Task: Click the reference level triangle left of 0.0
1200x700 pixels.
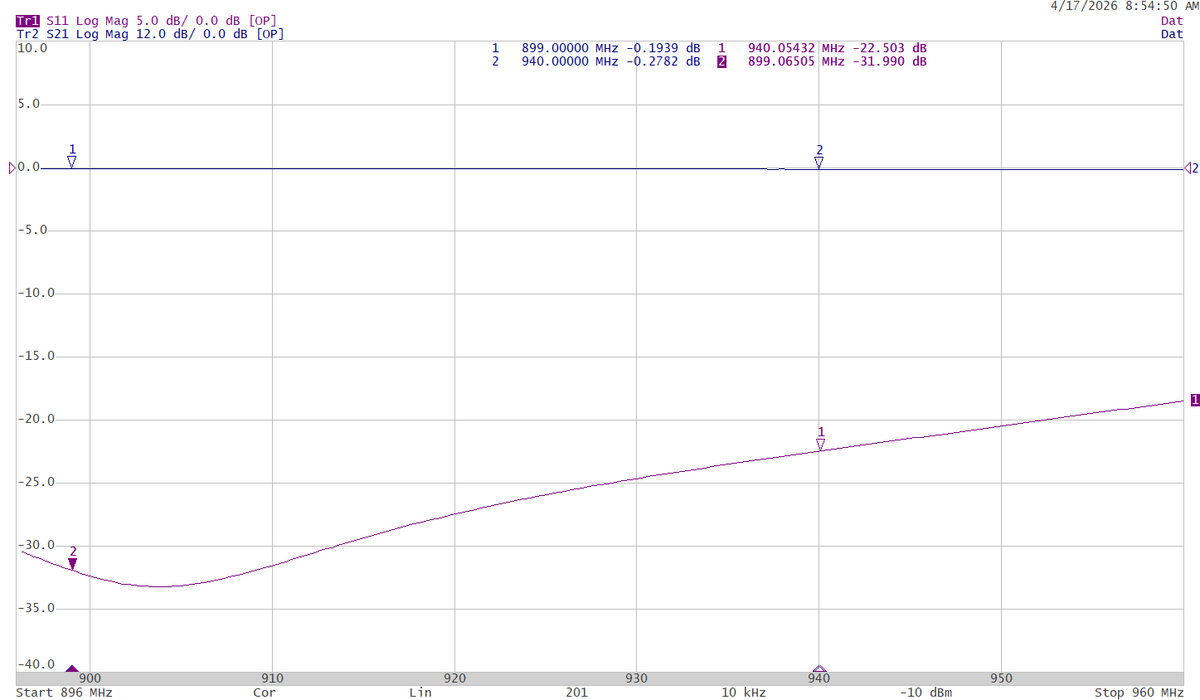Action: tap(12, 168)
